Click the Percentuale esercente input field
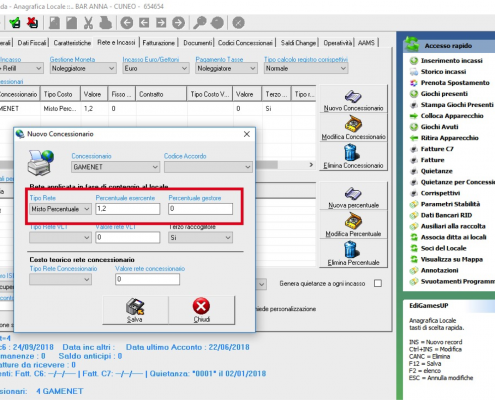The height and width of the screenshot is (400, 495). [x=128, y=209]
